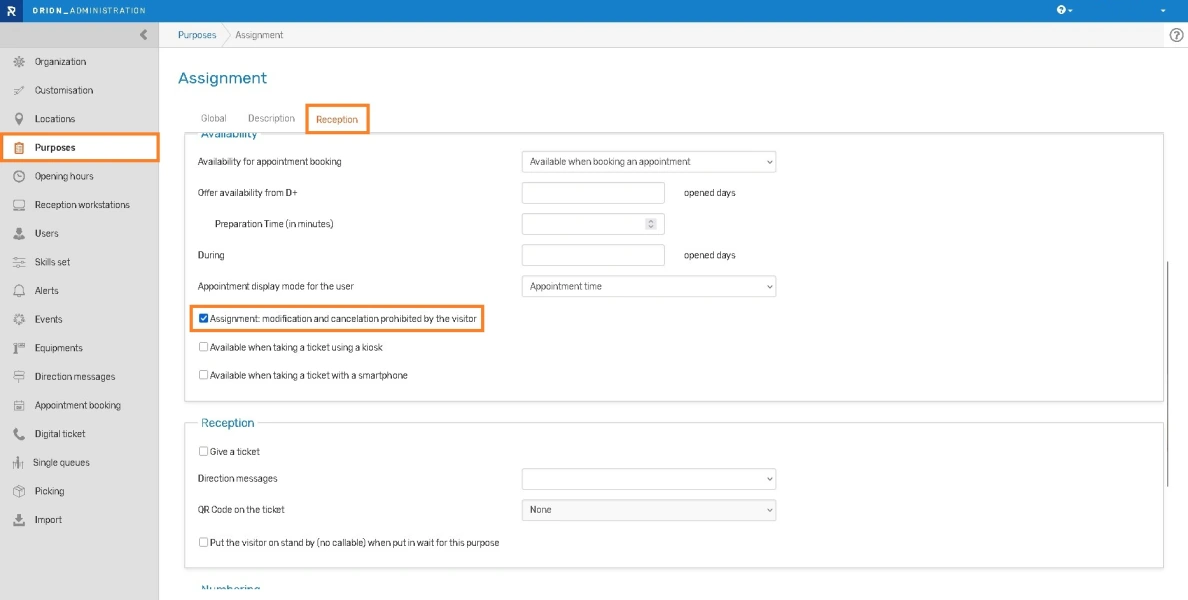Open Opening hours clock icon

click(x=18, y=176)
